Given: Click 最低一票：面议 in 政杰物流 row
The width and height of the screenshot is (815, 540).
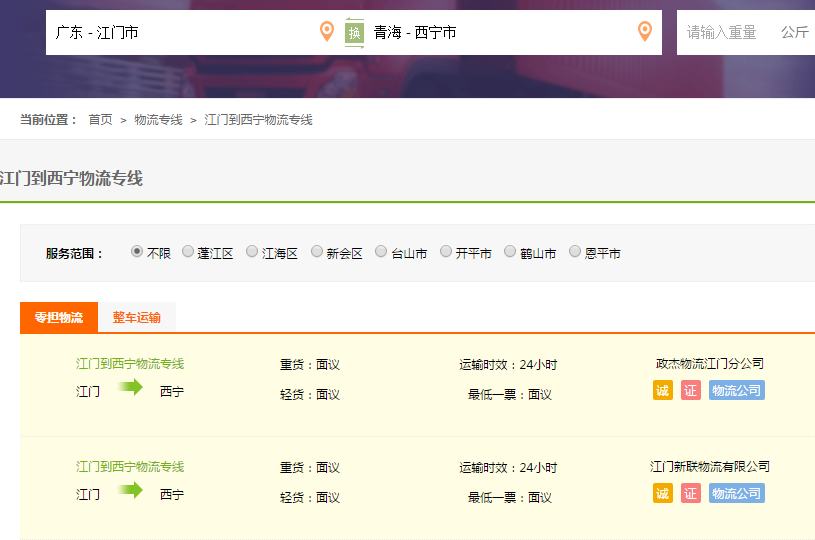Looking at the screenshot, I should tap(509, 395).
